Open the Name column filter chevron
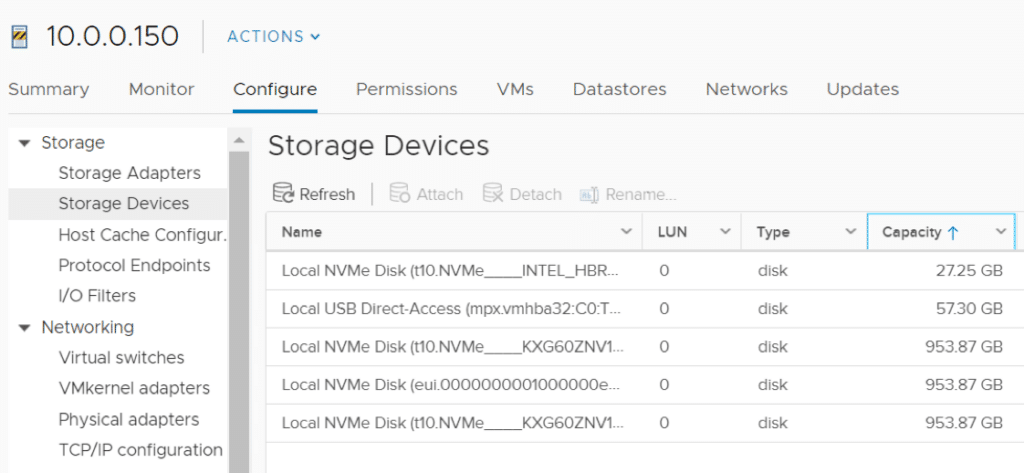 [626, 232]
